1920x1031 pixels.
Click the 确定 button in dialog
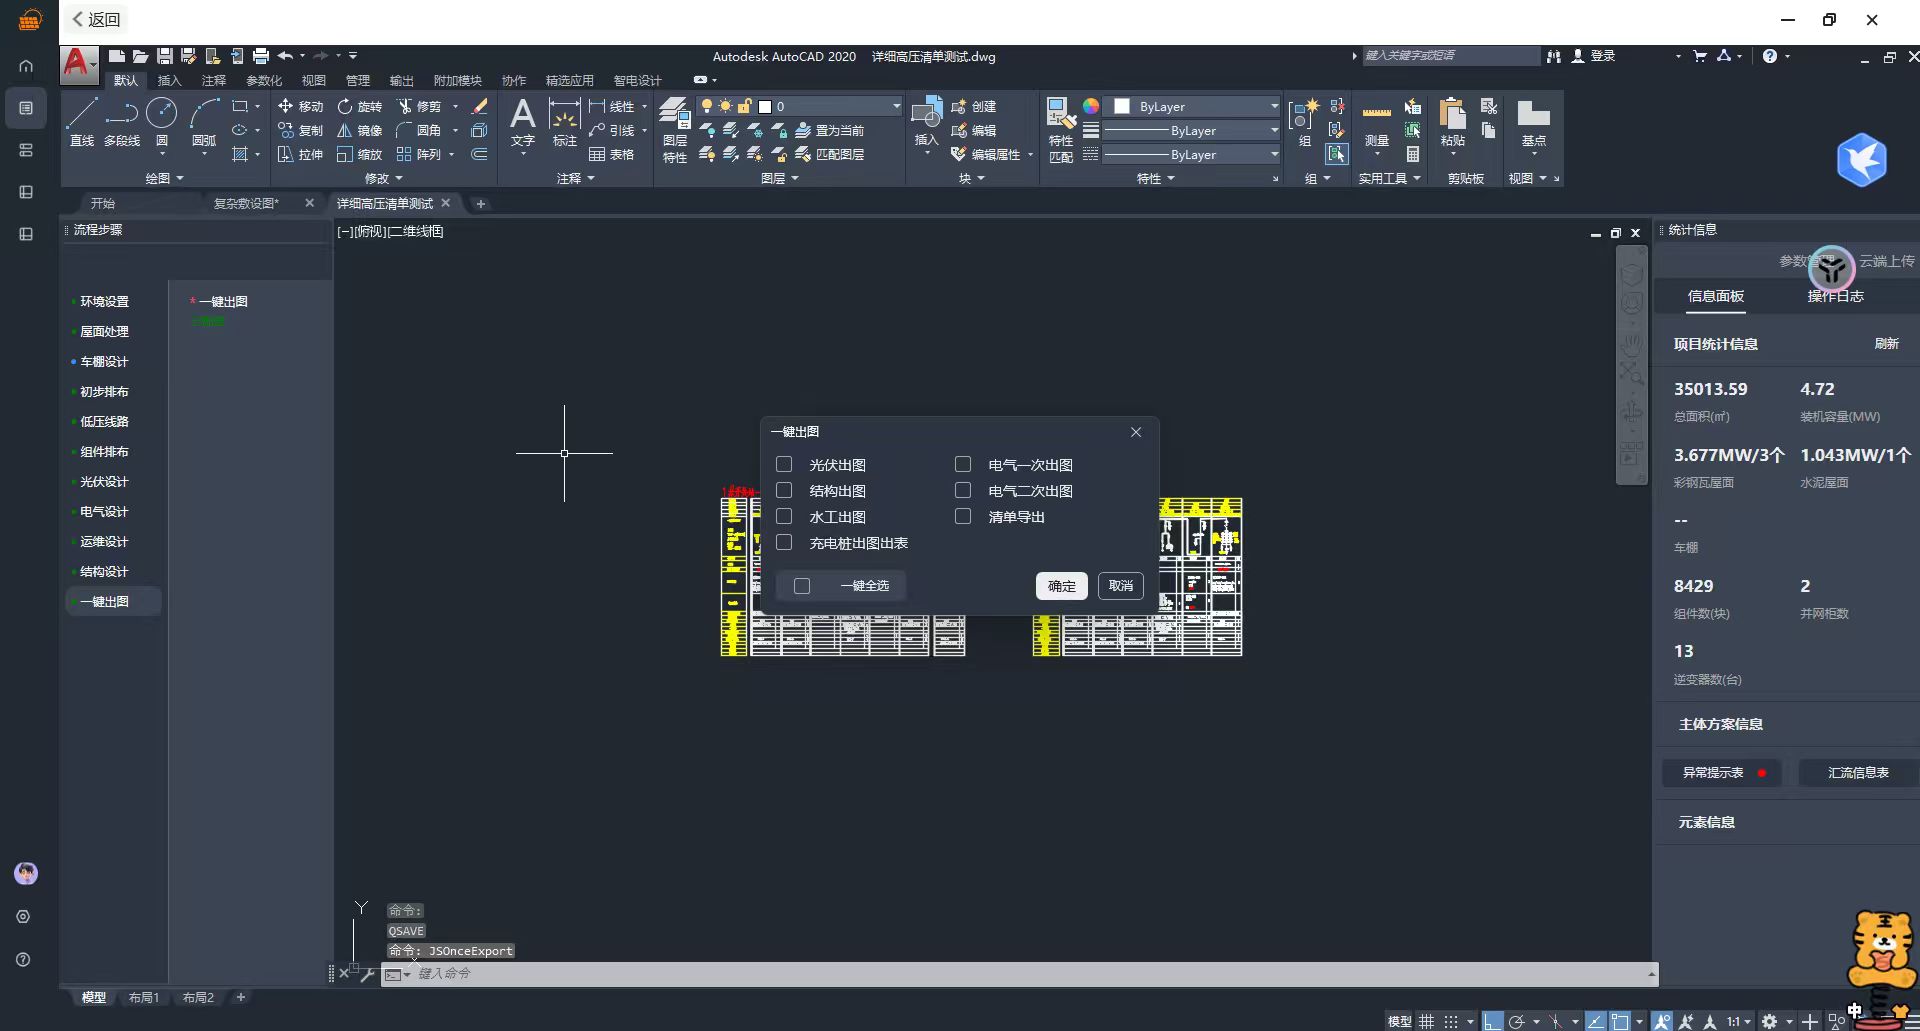[x=1061, y=586]
